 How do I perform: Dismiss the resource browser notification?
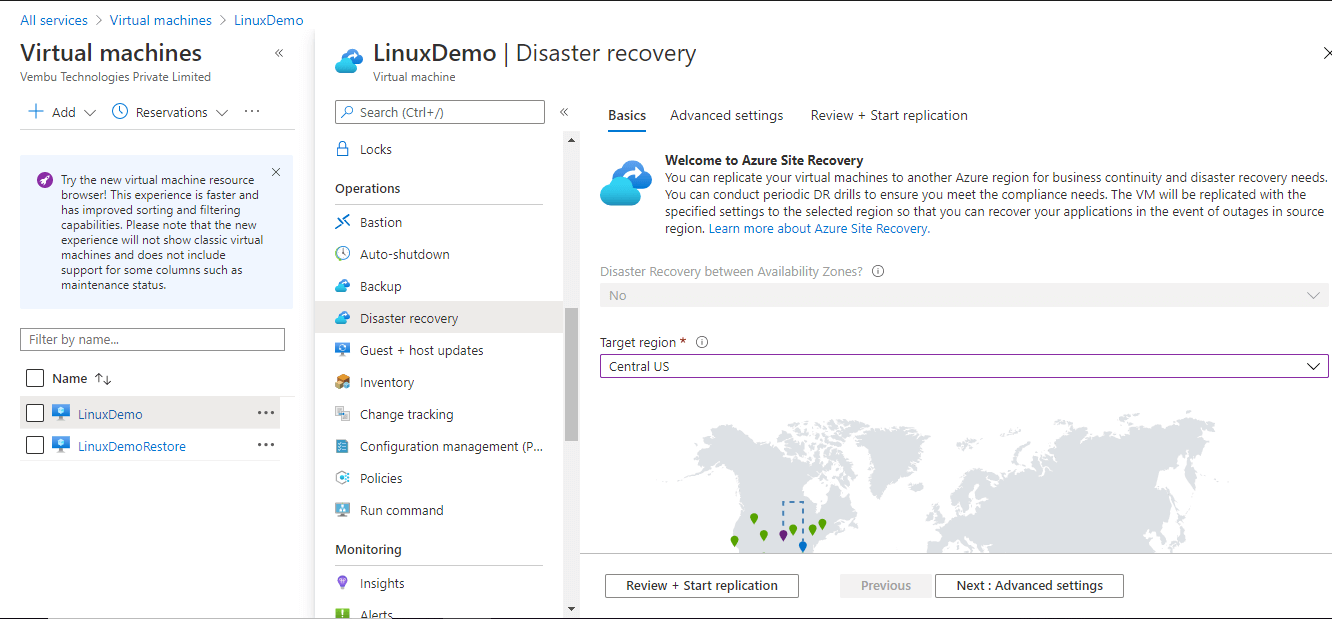click(276, 172)
